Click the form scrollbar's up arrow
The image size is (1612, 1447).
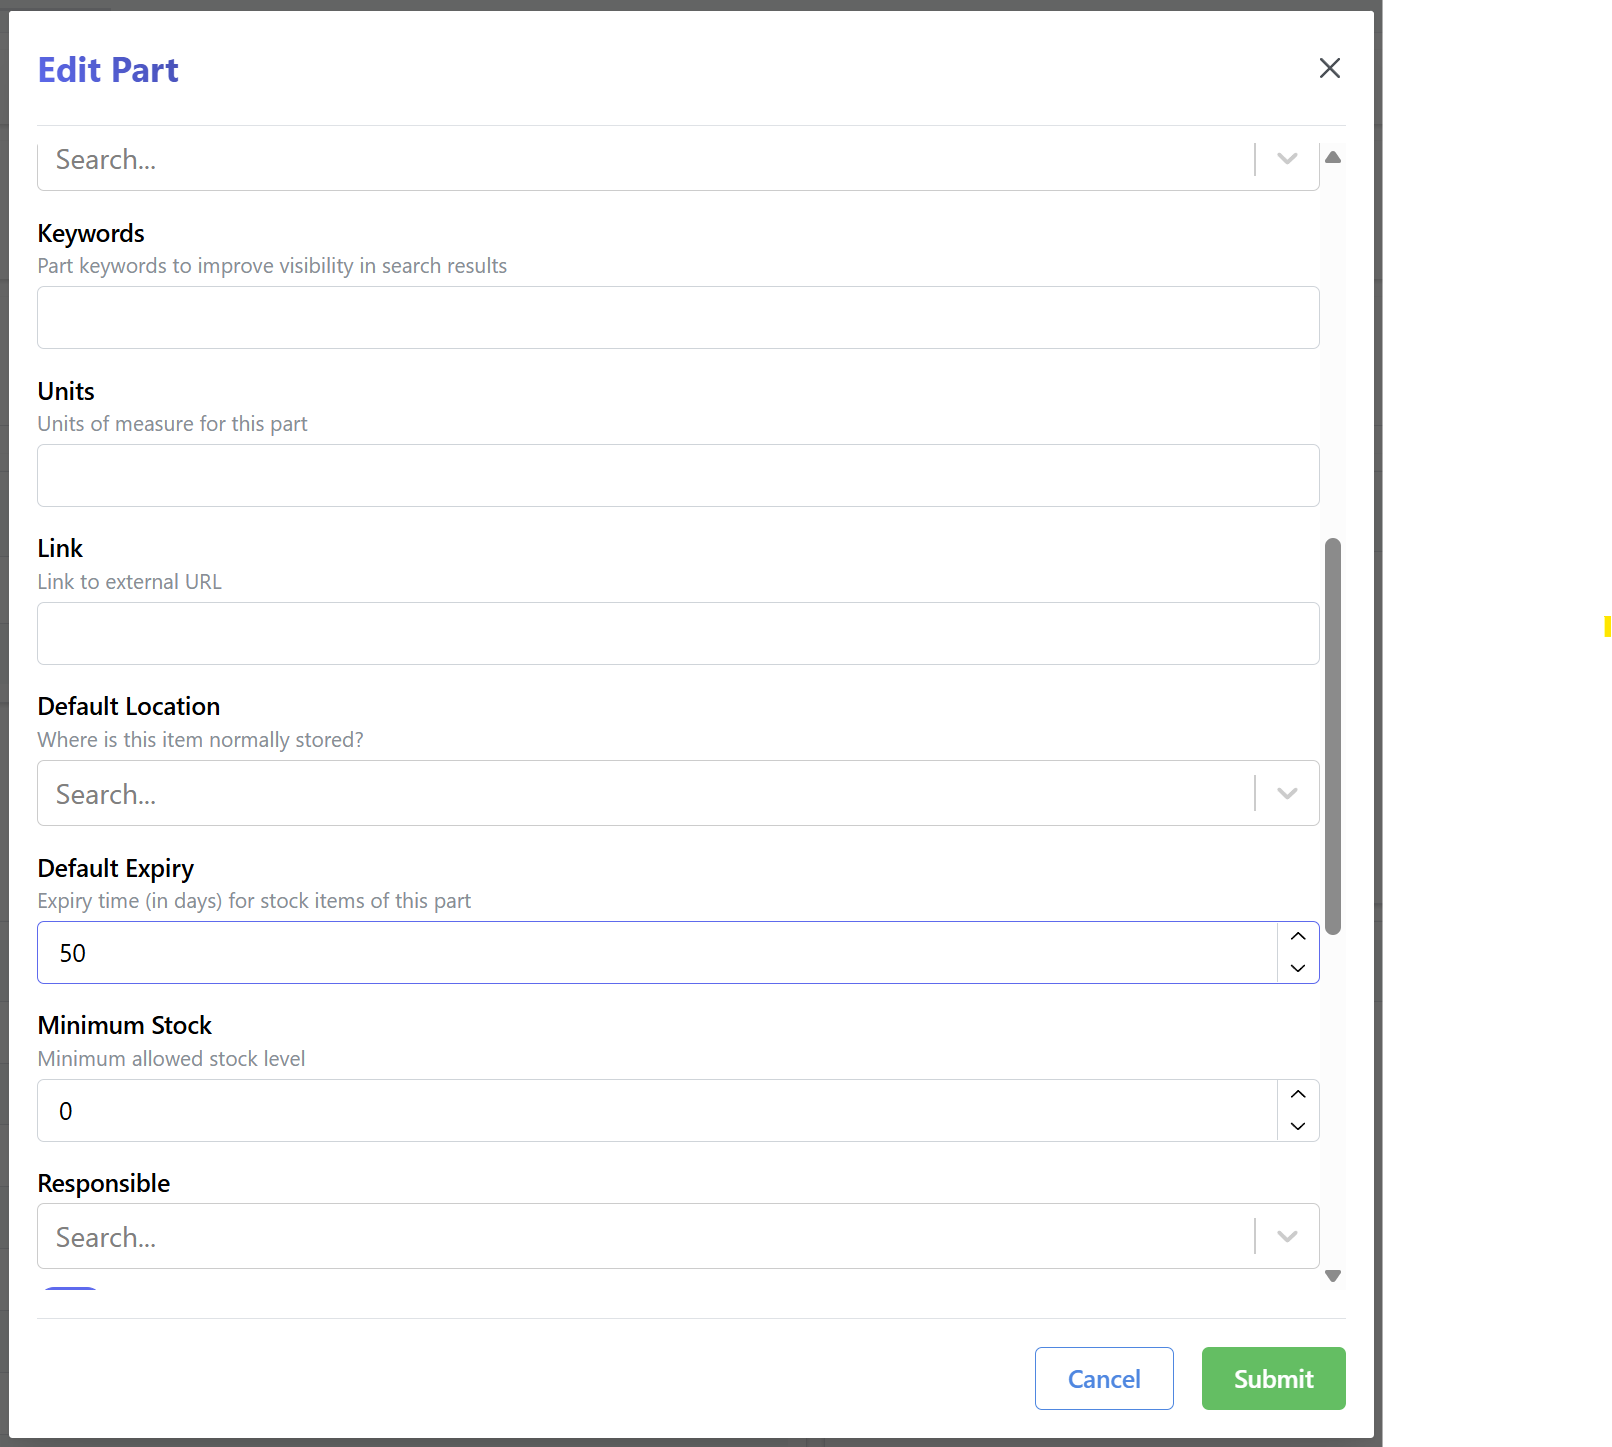(1333, 157)
